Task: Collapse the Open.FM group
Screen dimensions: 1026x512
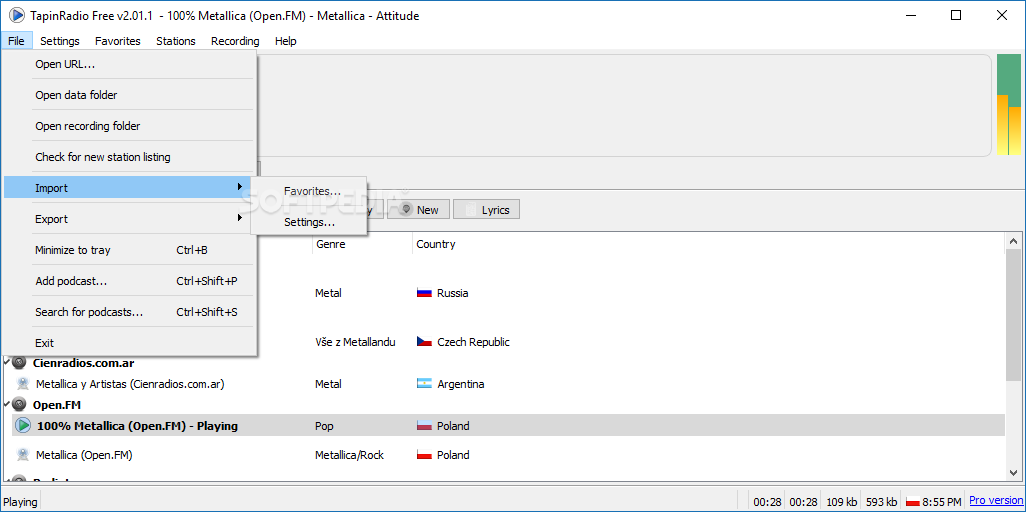Action: point(7,403)
